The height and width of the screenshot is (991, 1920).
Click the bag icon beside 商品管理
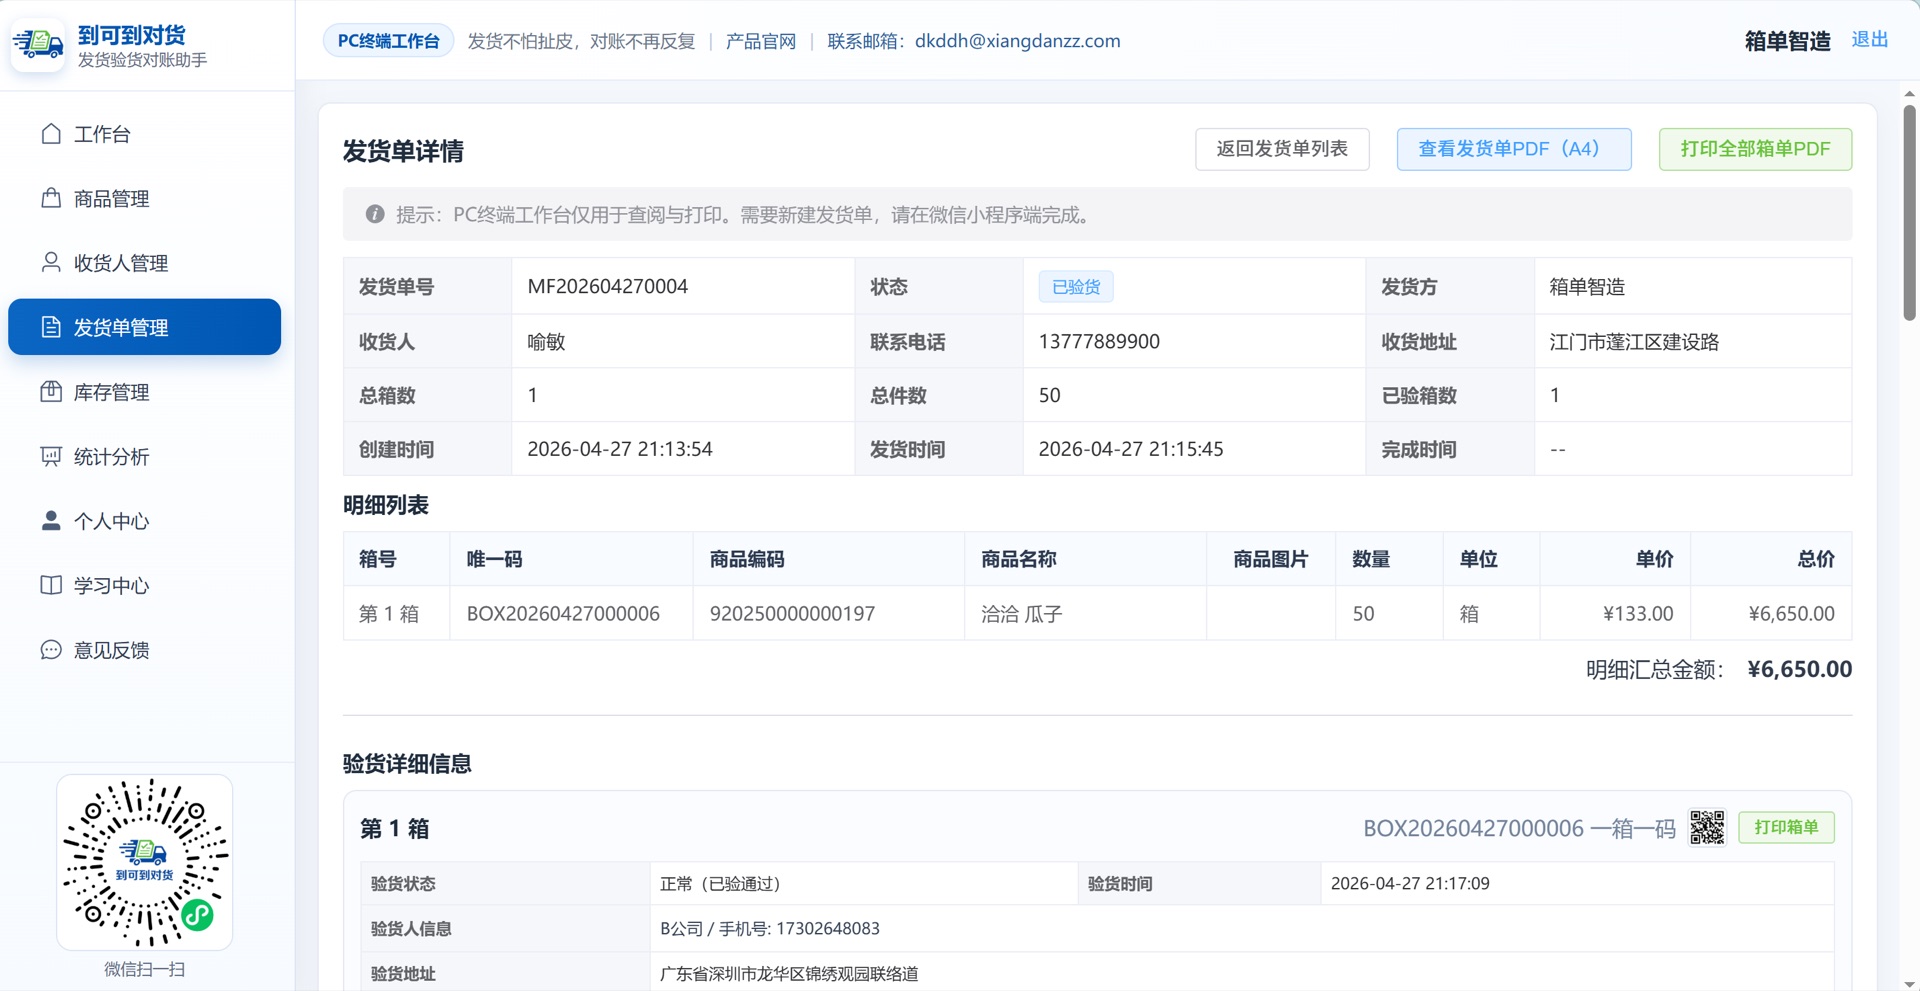(x=51, y=198)
